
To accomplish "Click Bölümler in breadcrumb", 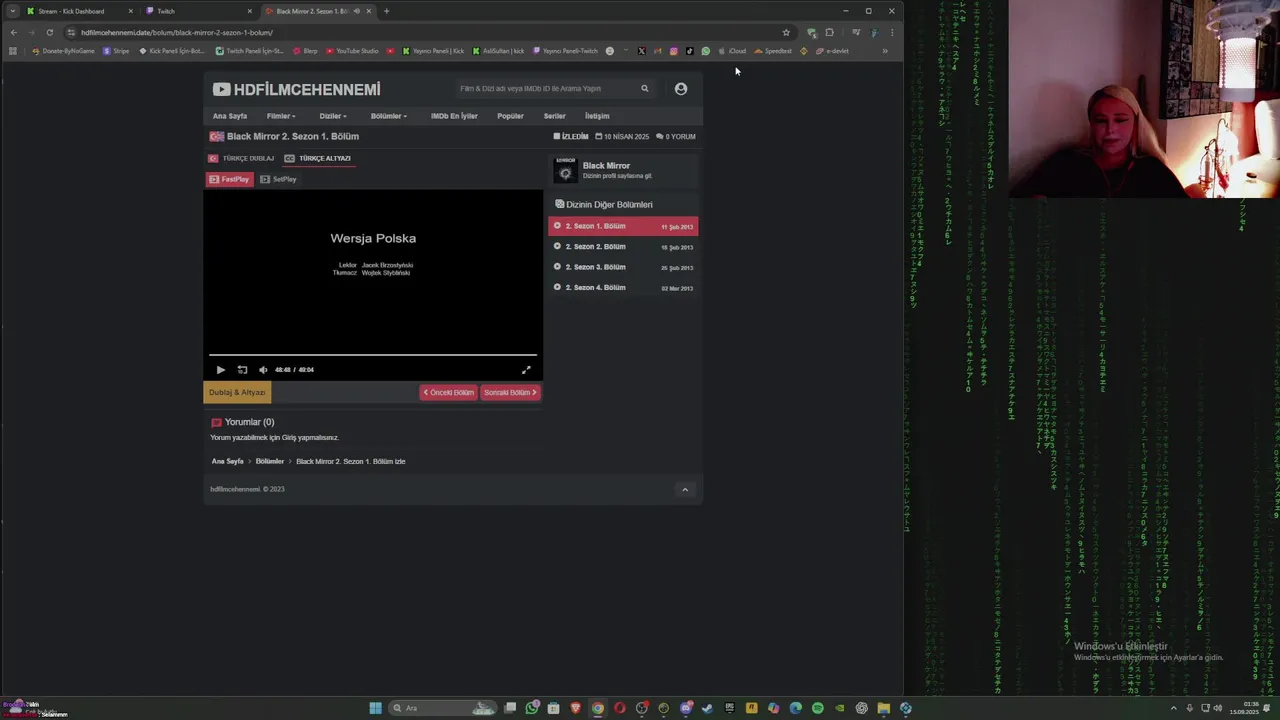I will coord(270,462).
